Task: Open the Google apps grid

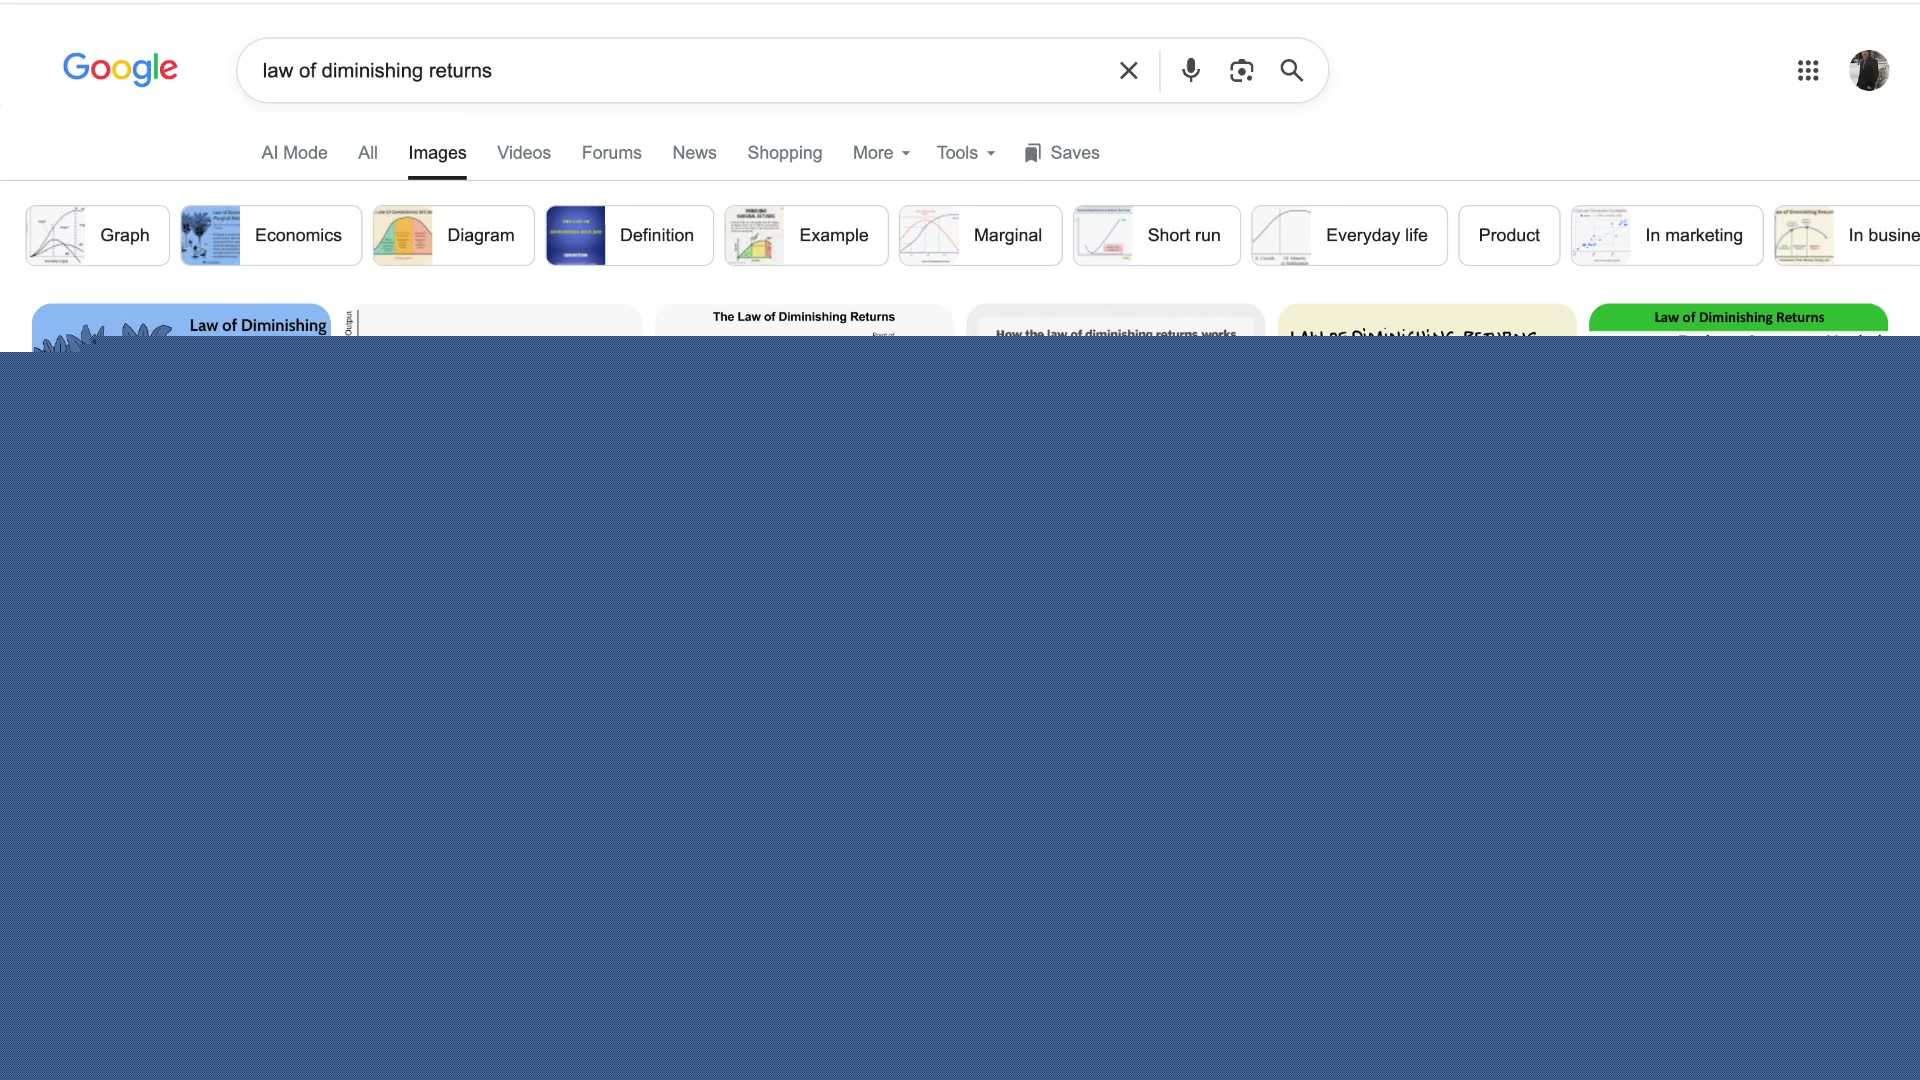Action: coord(1807,71)
